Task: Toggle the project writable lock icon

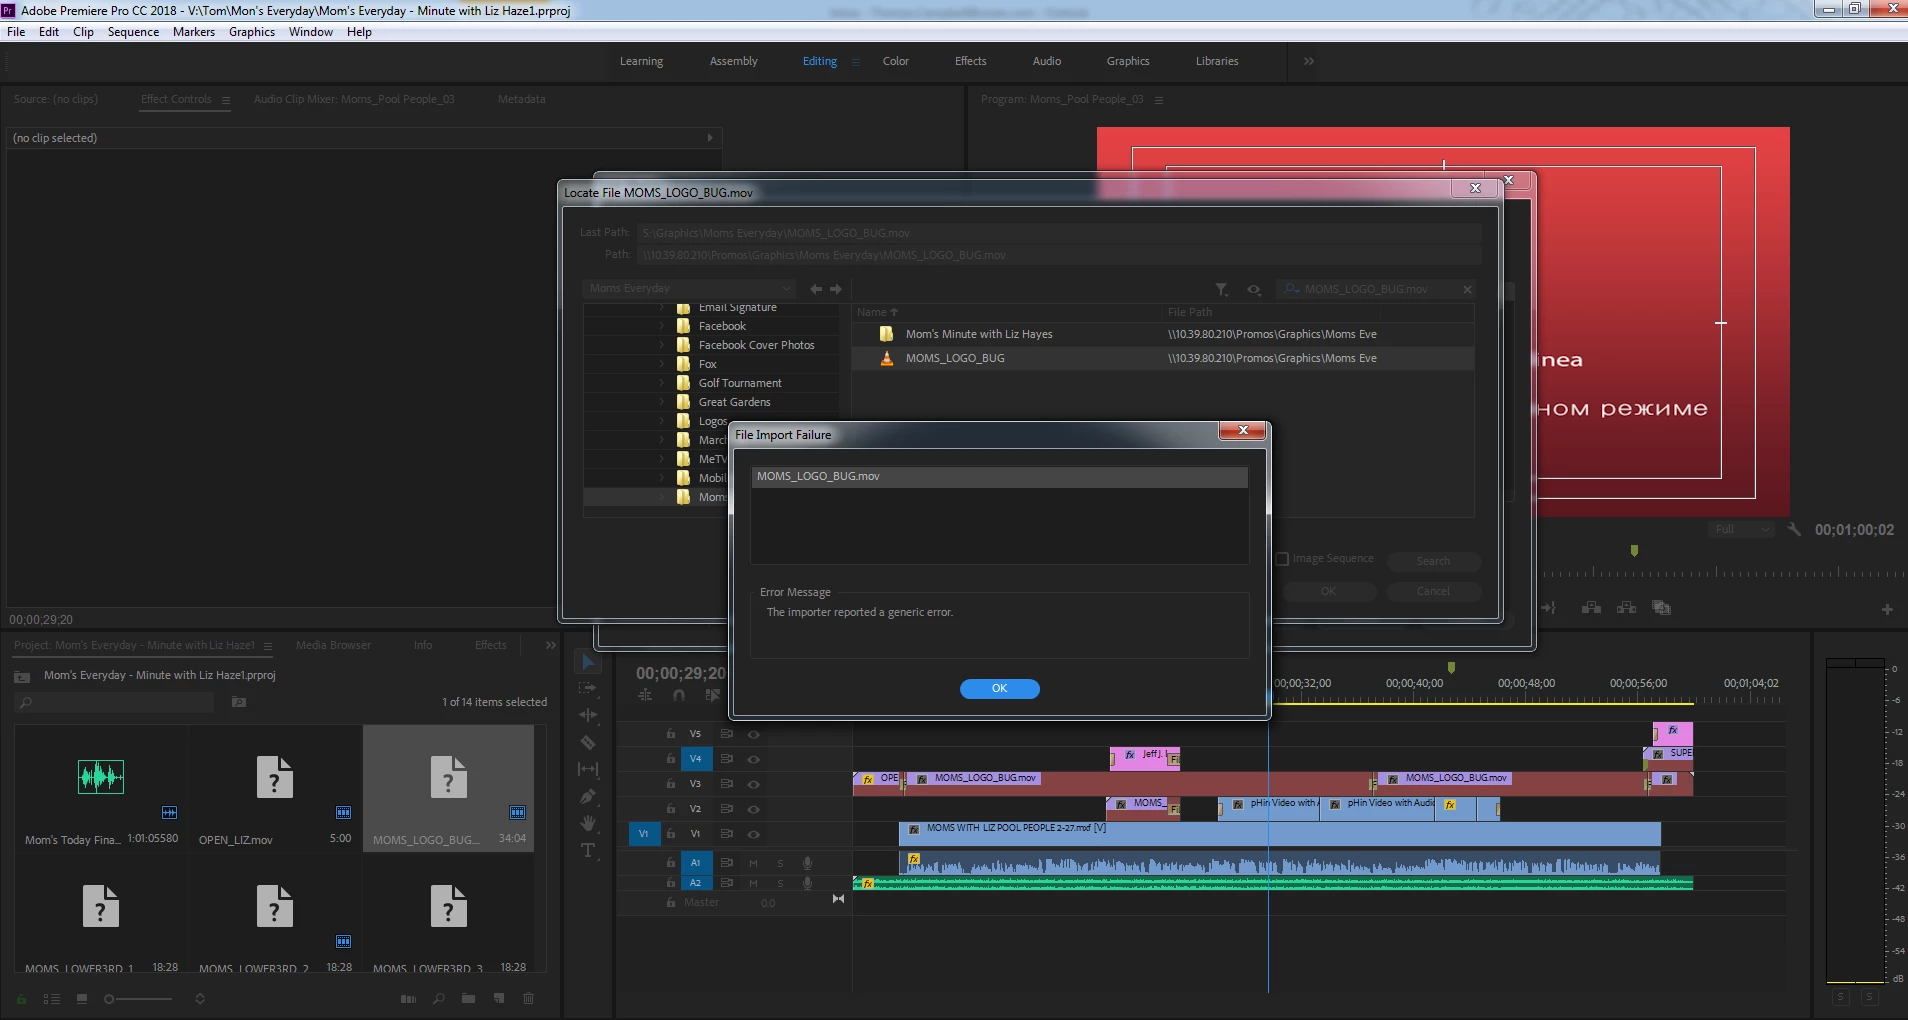Action: (22, 999)
